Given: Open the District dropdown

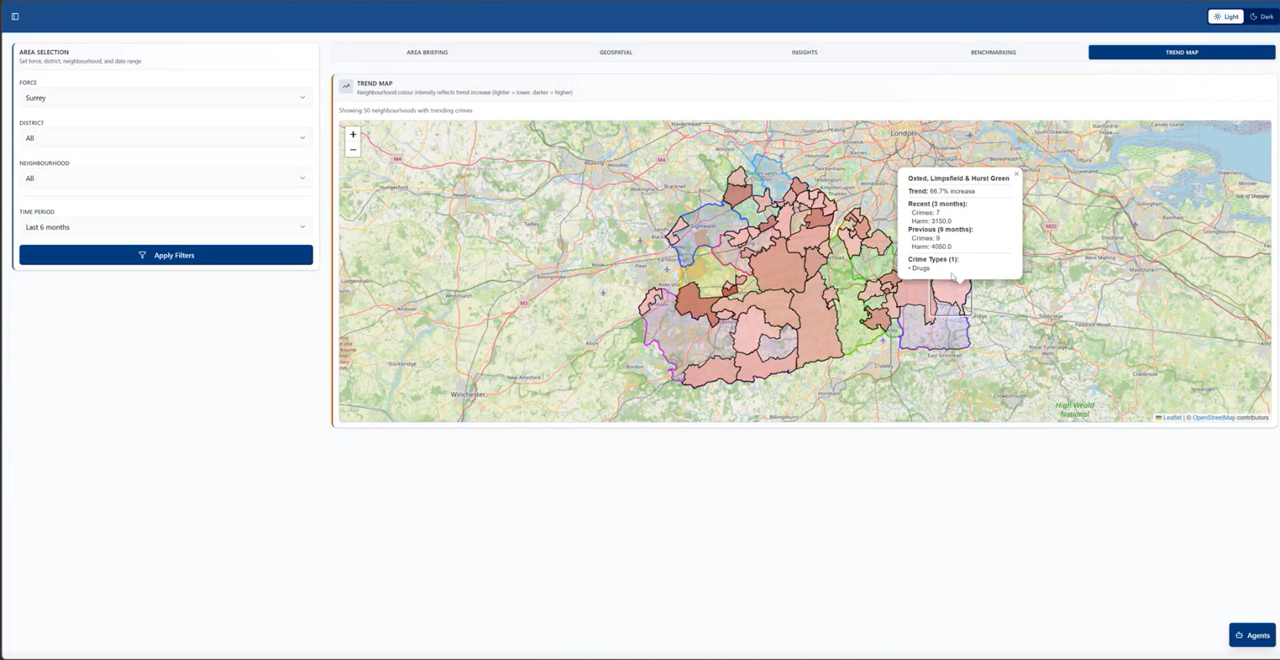Looking at the screenshot, I should coord(166,138).
